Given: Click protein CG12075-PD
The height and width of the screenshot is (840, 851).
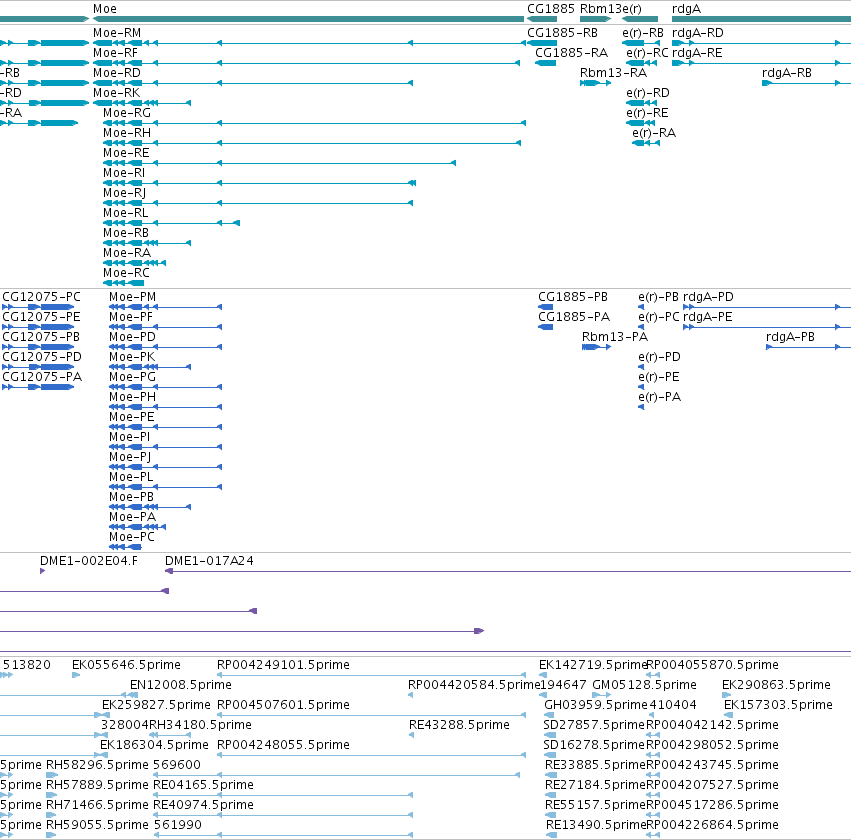Looking at the screenshot, I should [42, 357].
